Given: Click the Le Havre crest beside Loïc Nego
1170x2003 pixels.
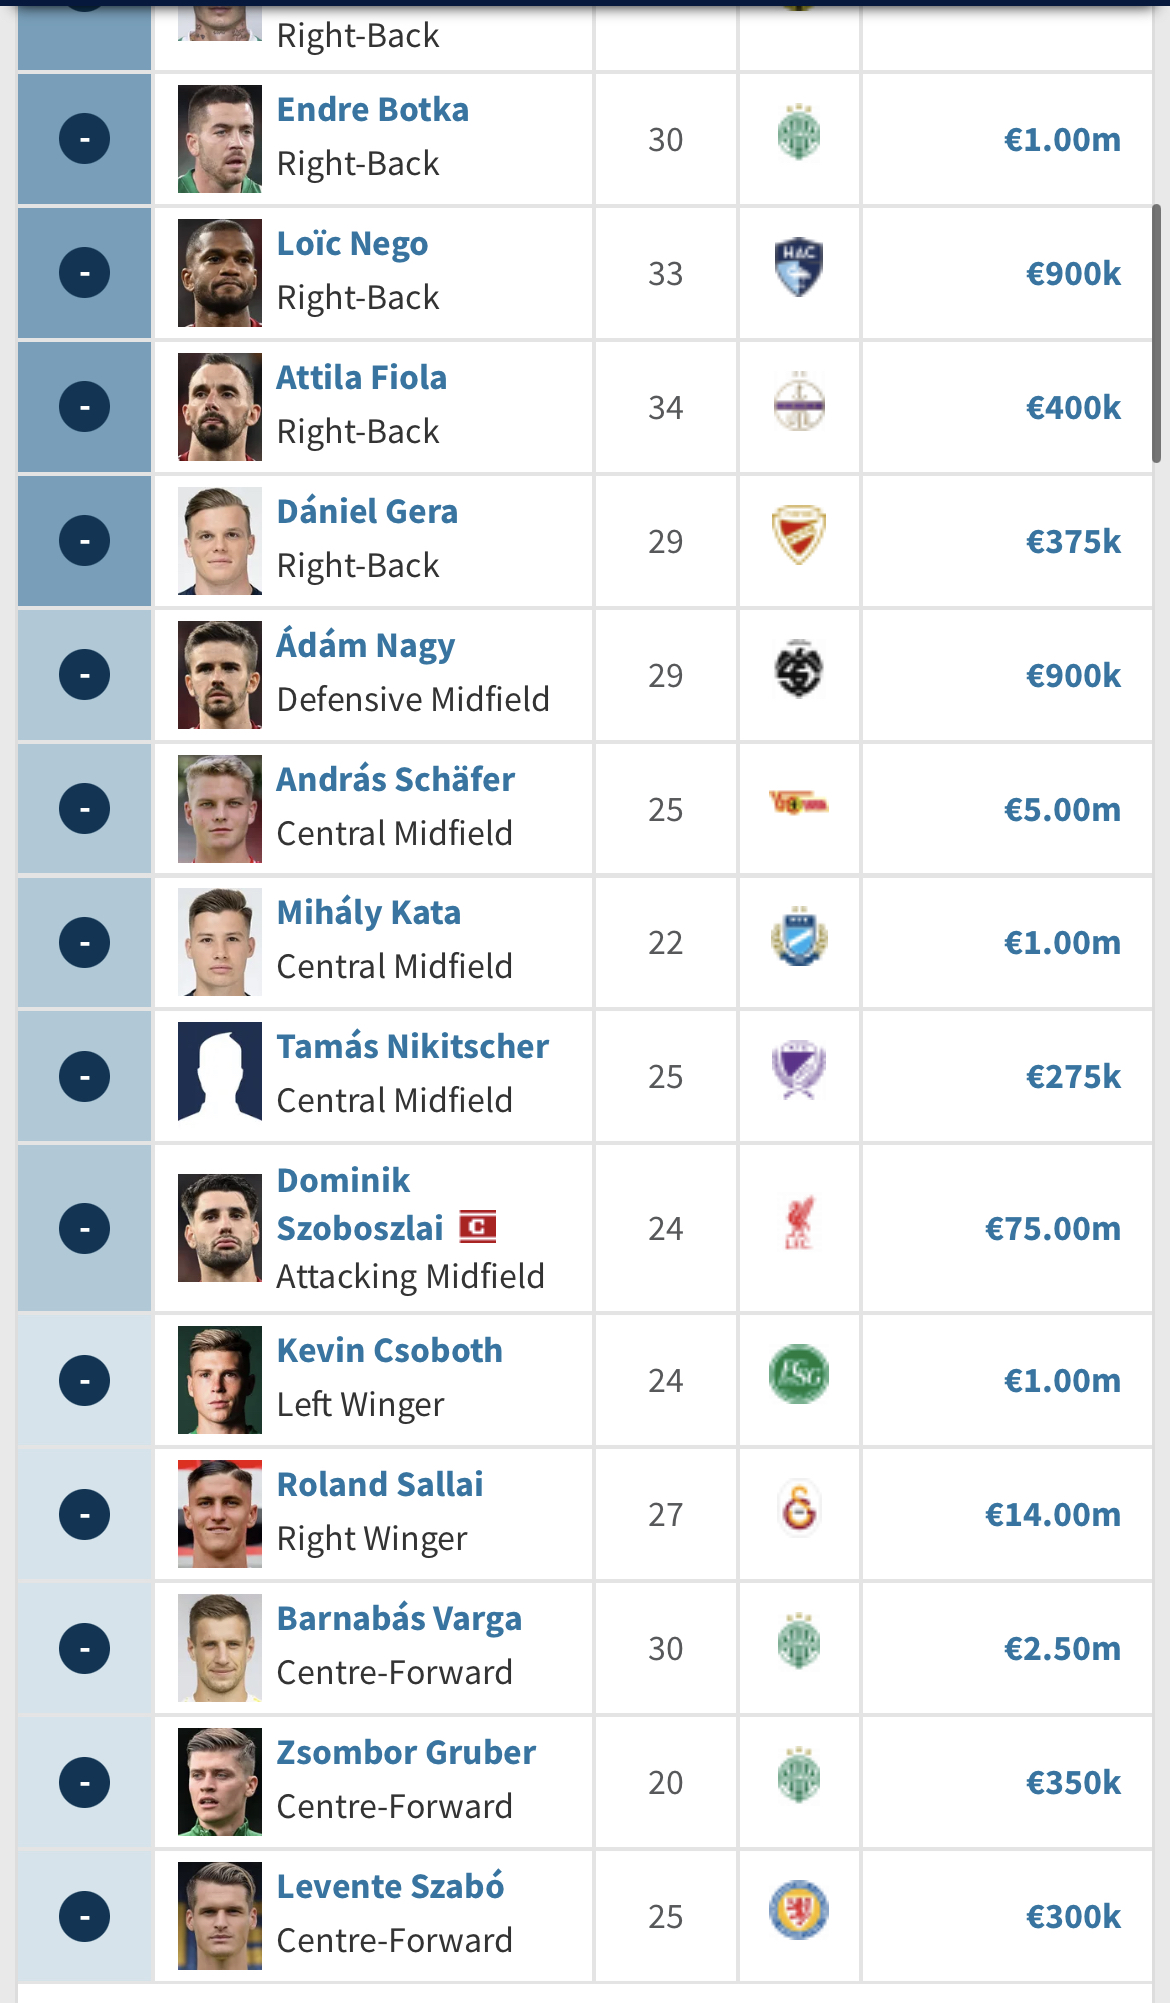Looking at the screenshot, I should (799, 268).
